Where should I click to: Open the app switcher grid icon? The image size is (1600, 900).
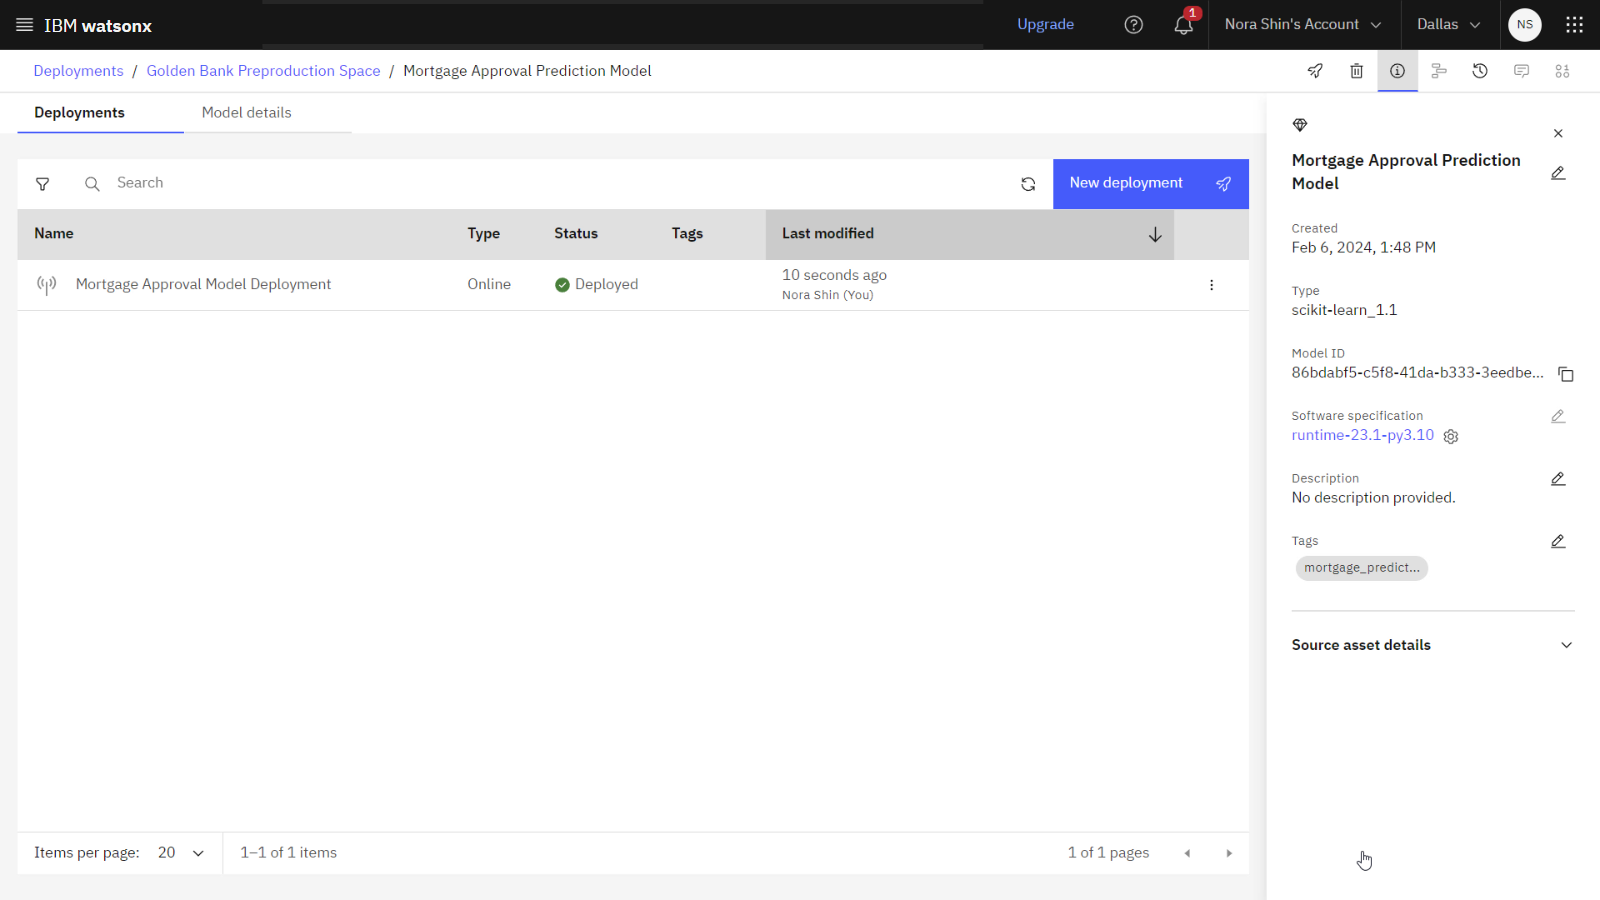(x=1574, y=25)
